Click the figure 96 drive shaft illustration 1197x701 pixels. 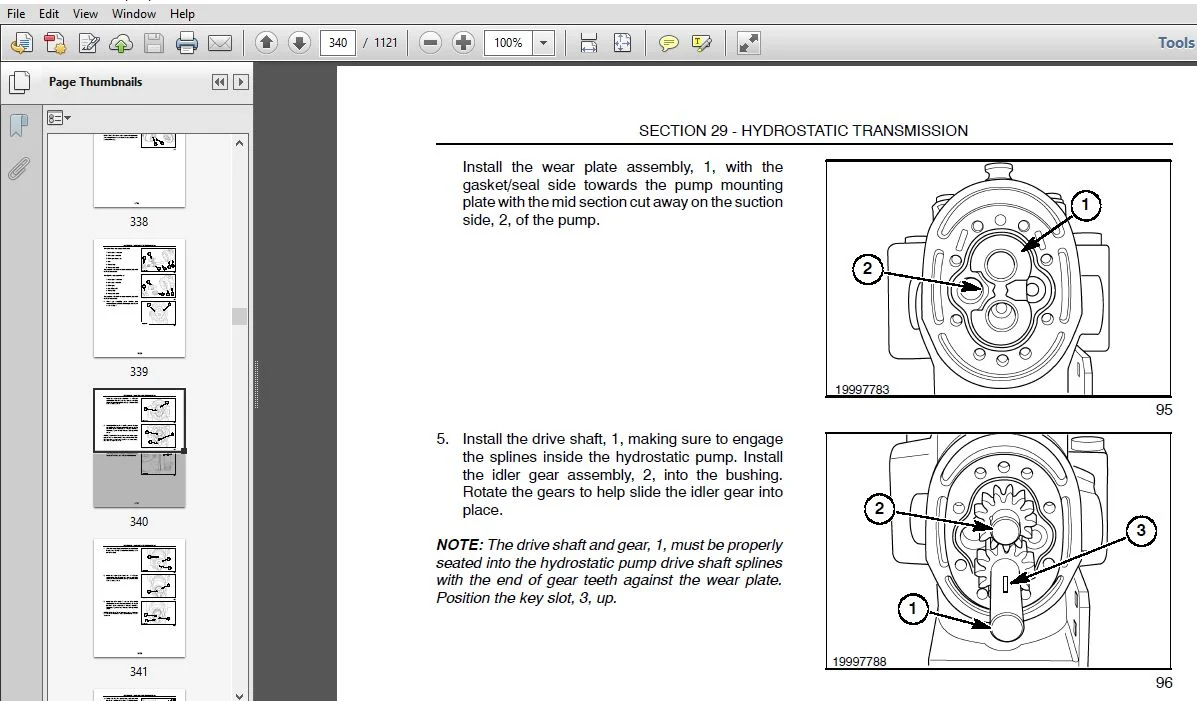999,551
